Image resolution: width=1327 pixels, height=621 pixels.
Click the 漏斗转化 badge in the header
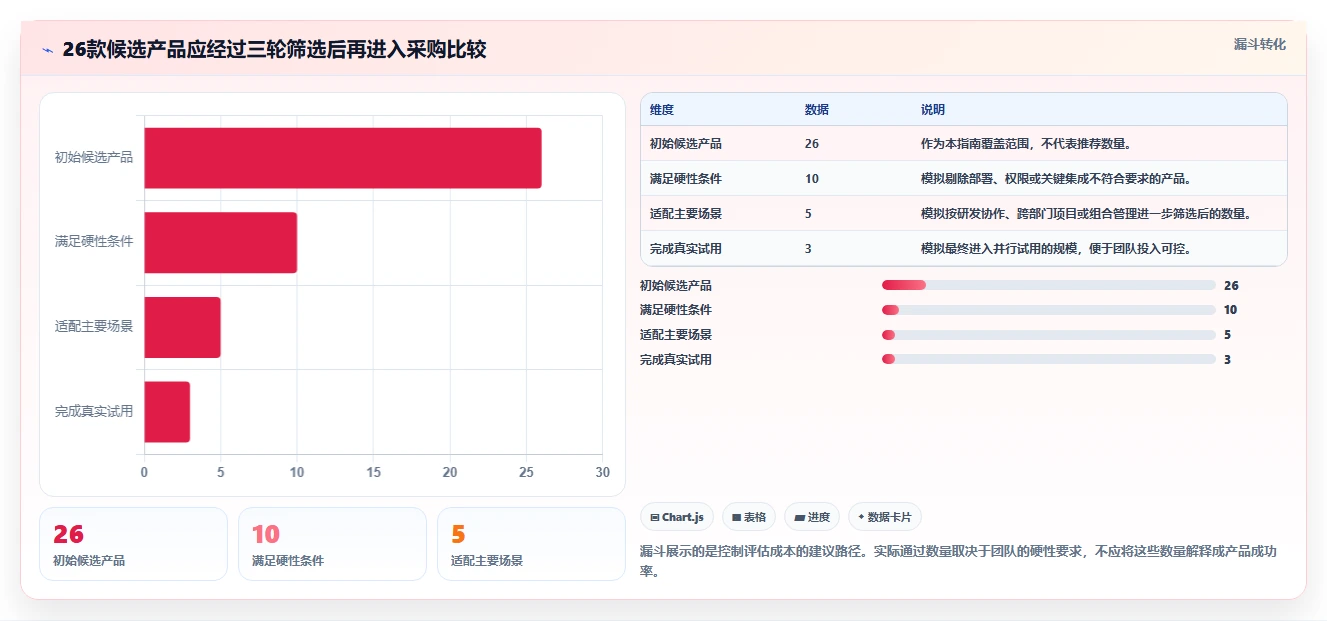1259,45
